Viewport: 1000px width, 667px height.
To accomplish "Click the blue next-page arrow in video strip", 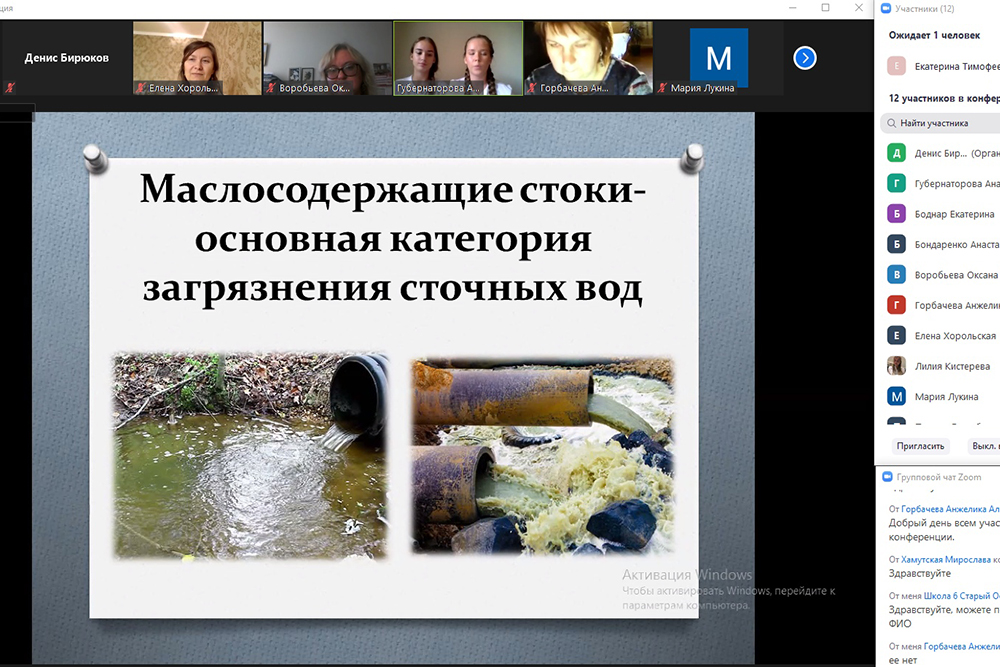I will point(805,58).
